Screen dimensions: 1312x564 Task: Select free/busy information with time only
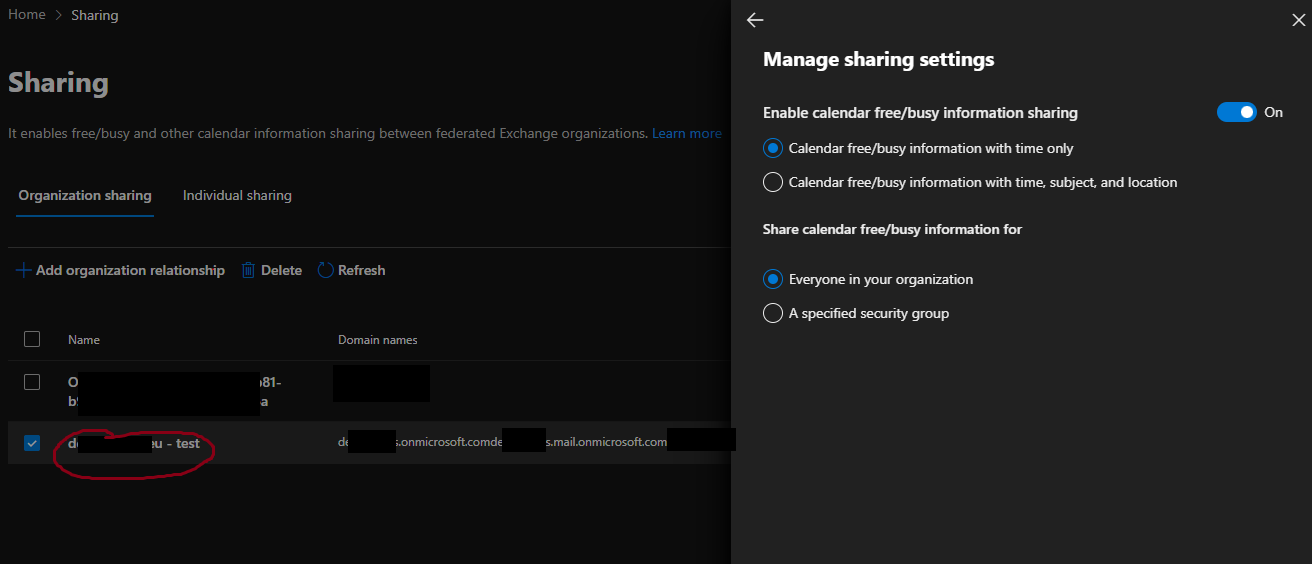pos(772,148)
